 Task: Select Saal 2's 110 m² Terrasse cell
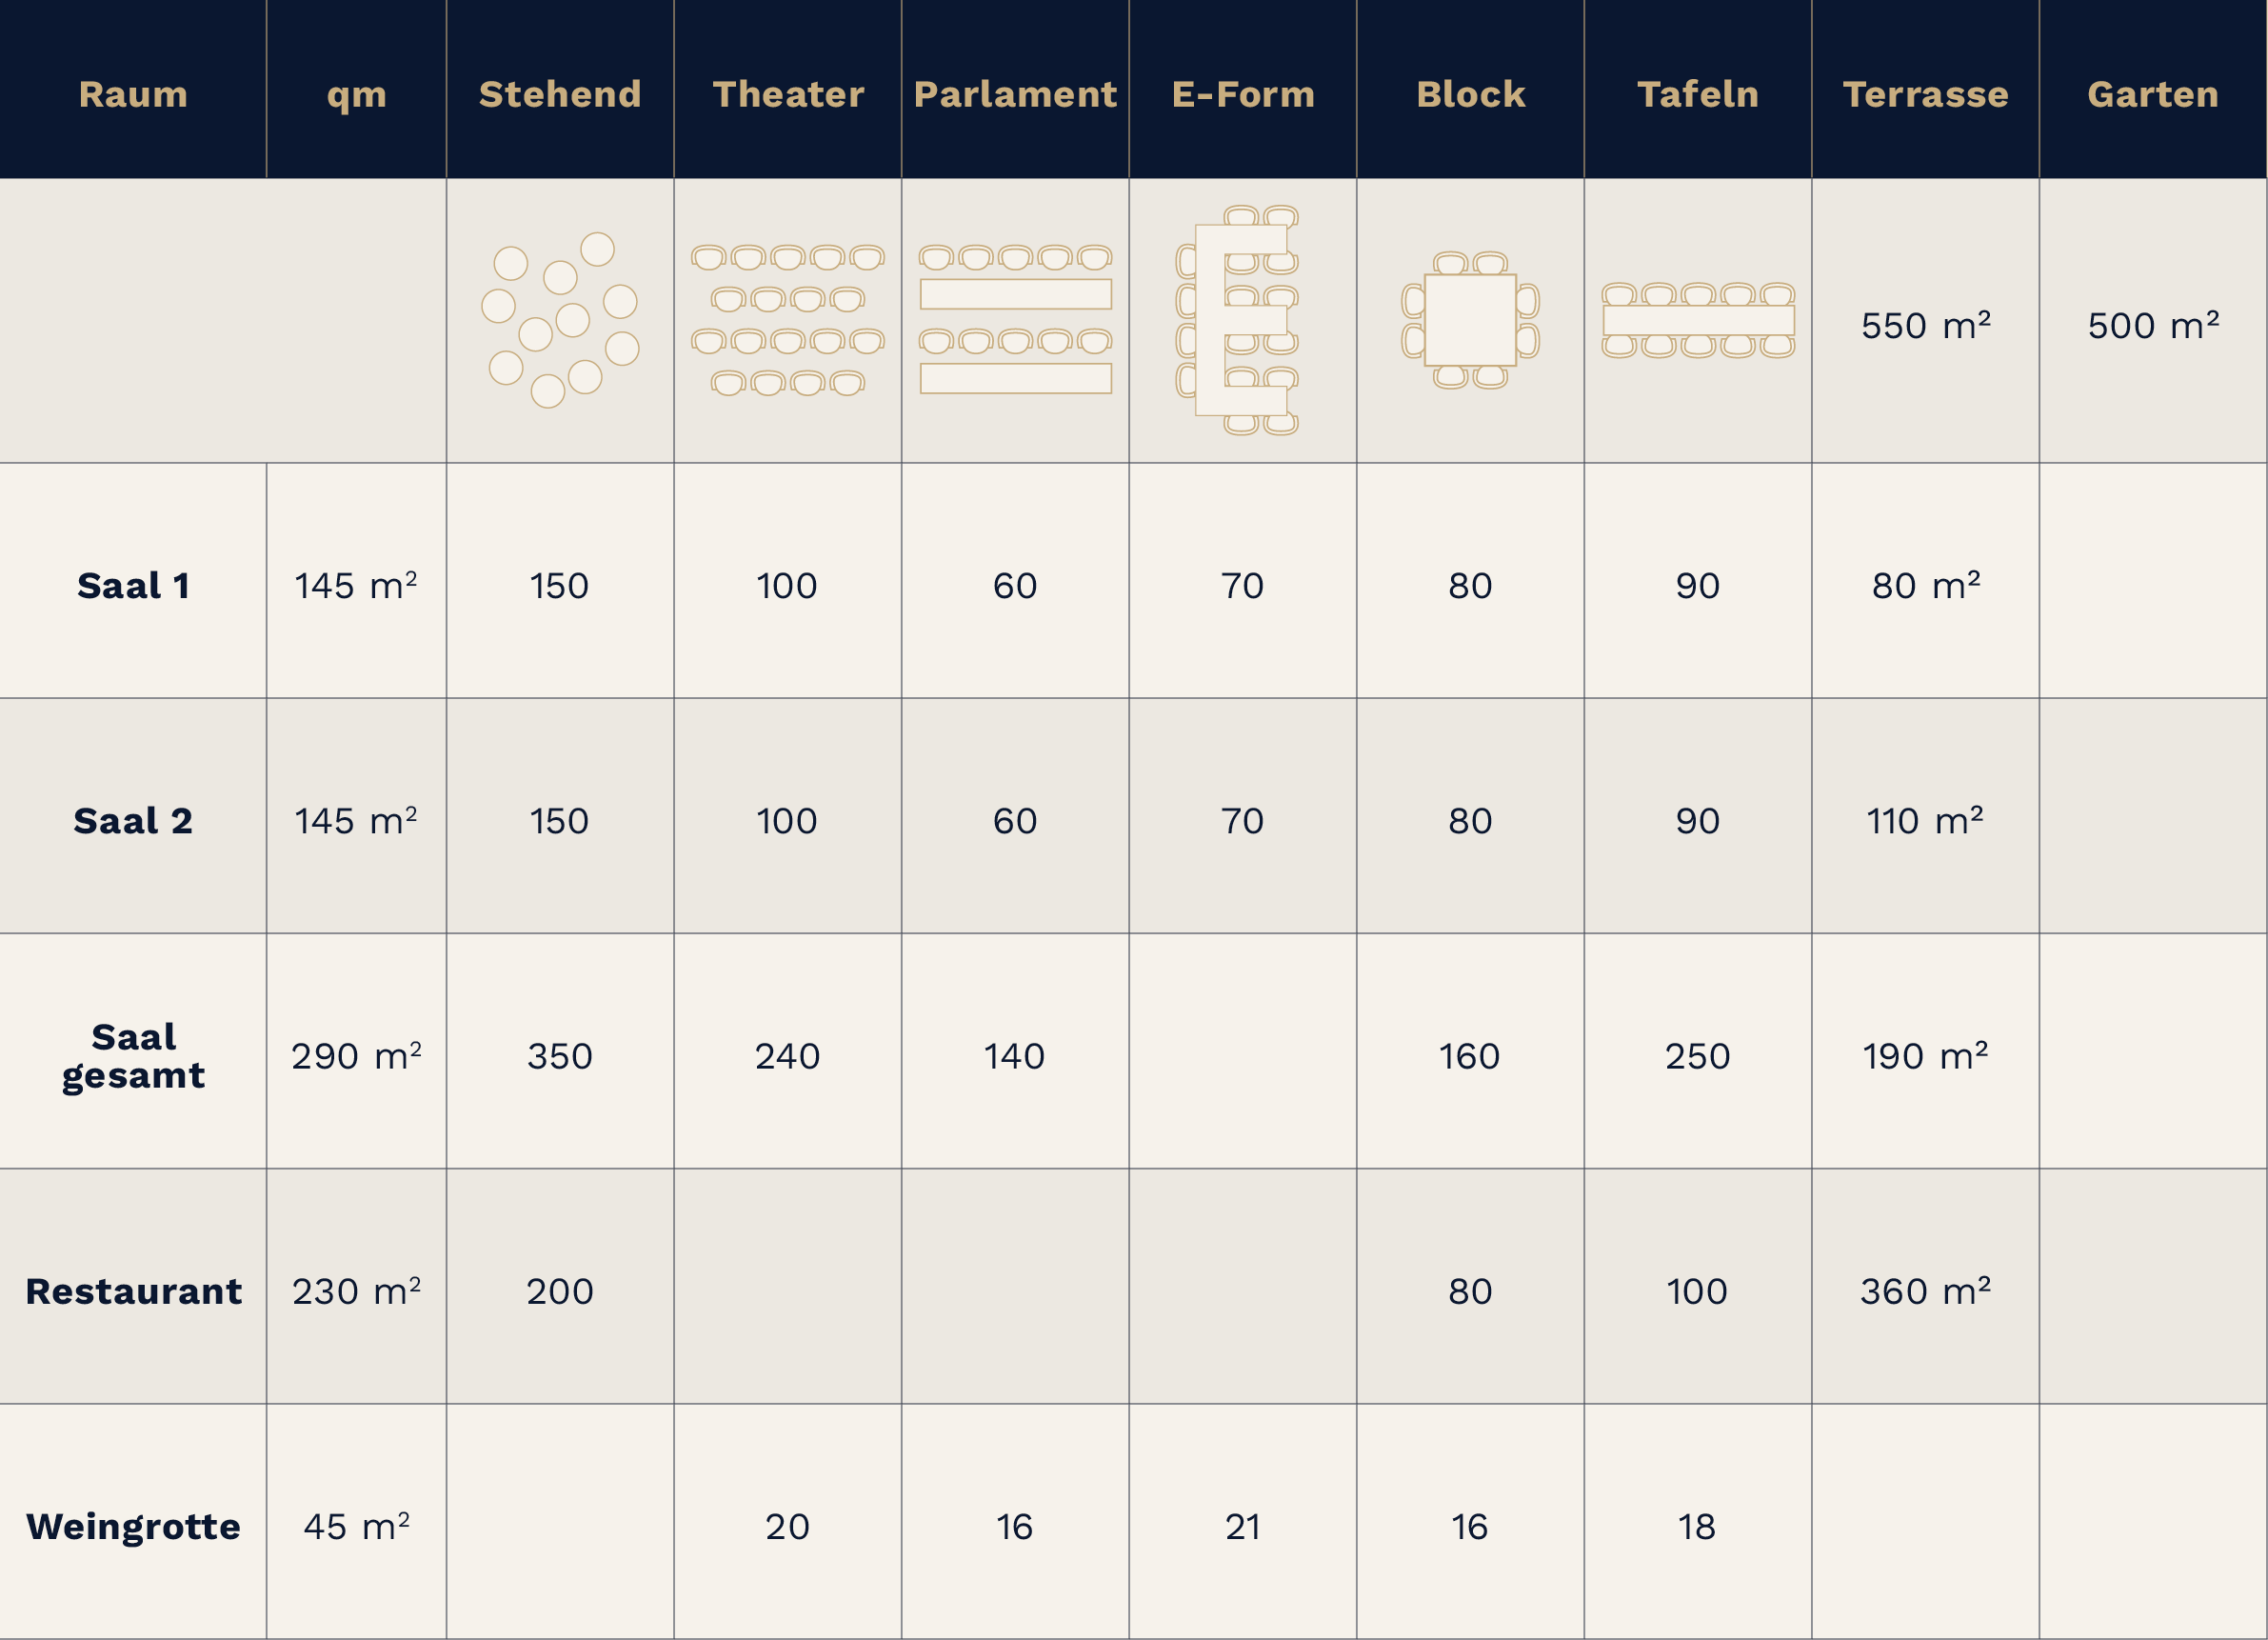tap(1925, 820)
